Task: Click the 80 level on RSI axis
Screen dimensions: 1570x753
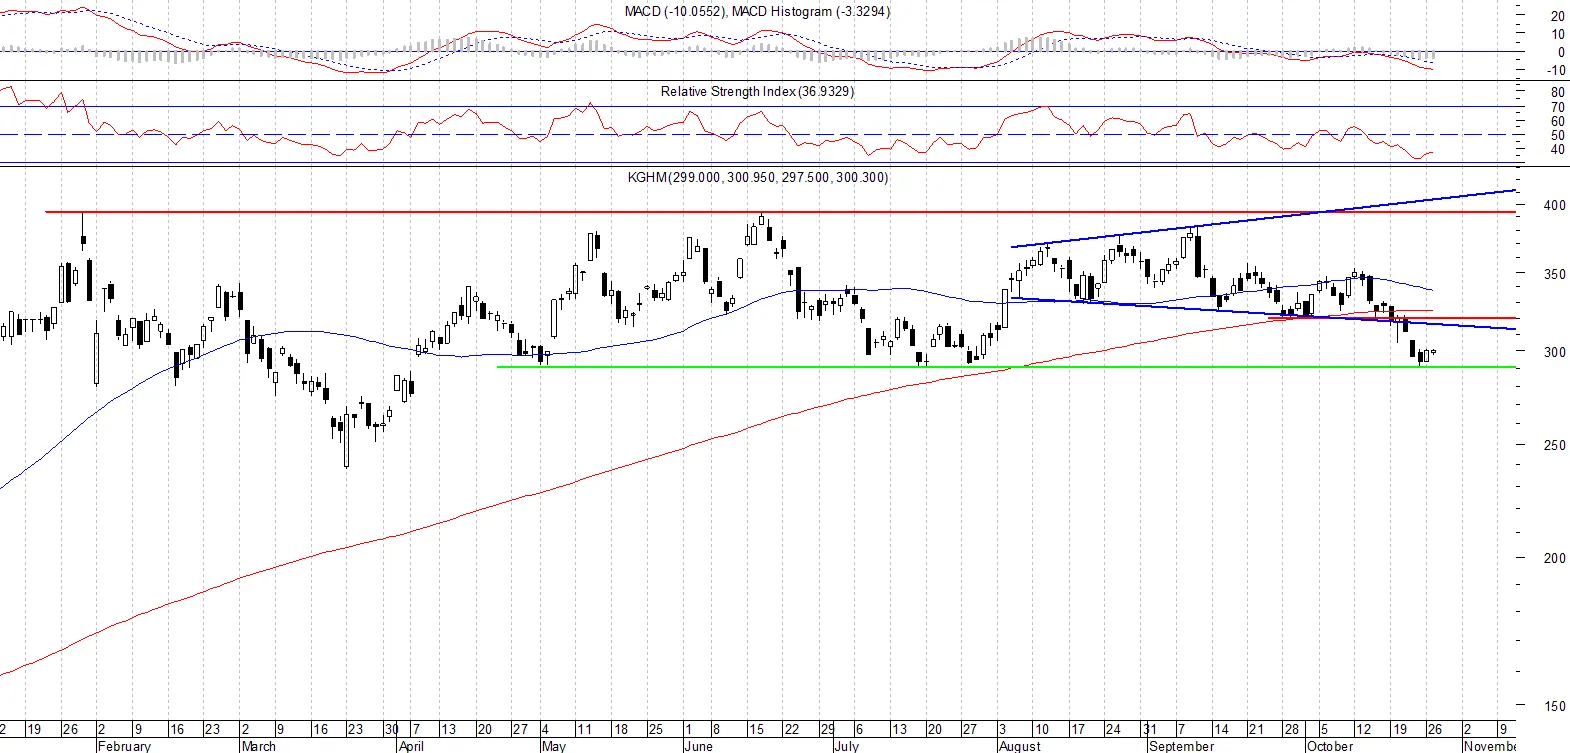Action: (x=1557, y=93)
